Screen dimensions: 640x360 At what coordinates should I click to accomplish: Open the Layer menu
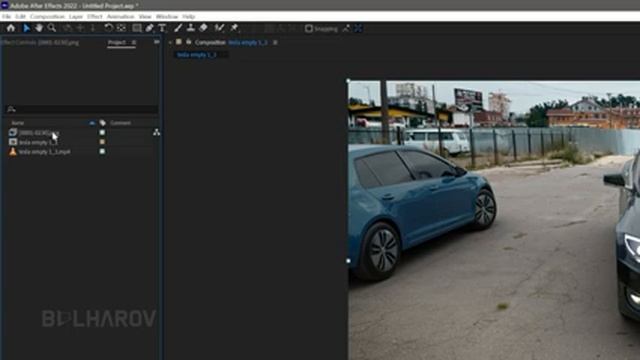coord(76,17)
